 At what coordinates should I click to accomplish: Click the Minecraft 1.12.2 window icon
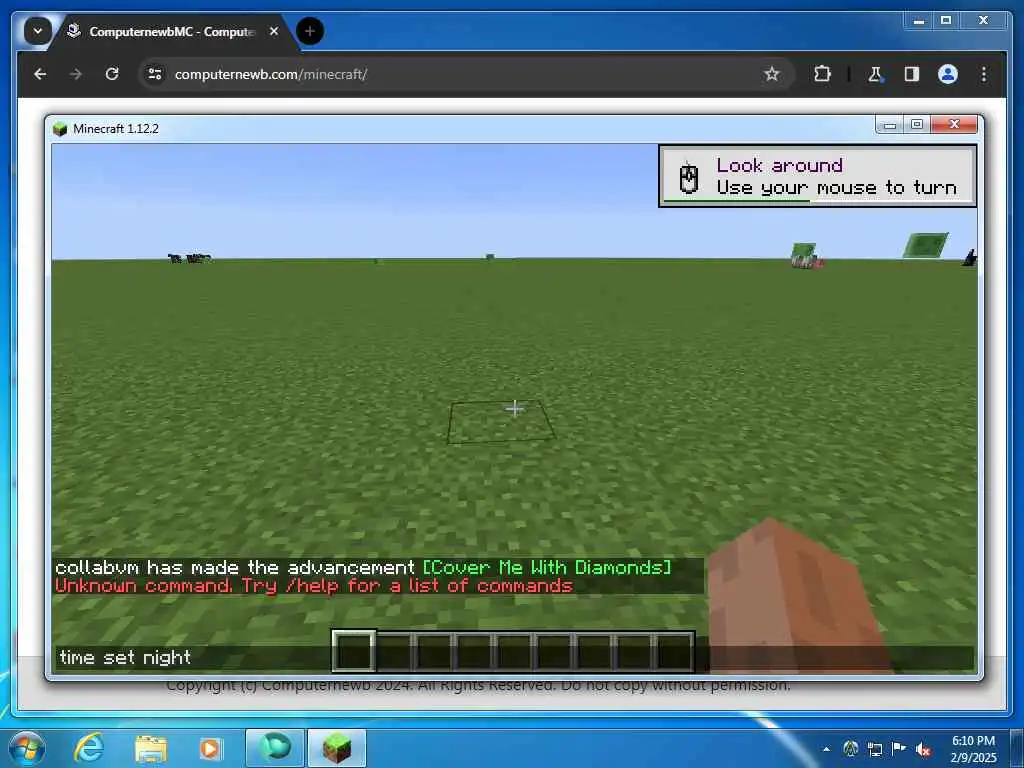click(x=60, y=129)
